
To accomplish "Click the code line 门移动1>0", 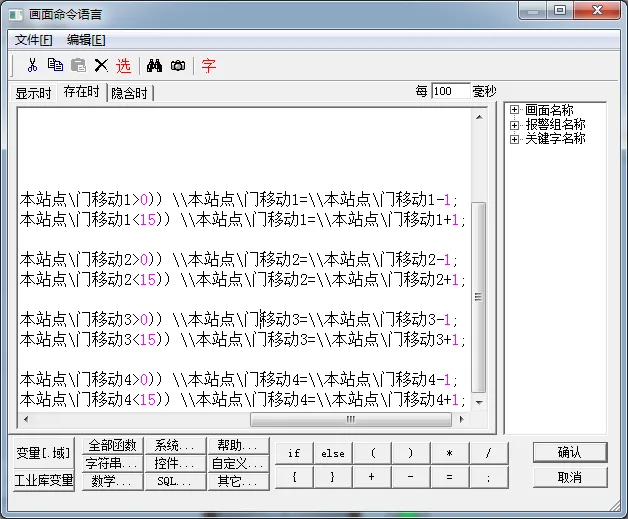I will (238, 199).
